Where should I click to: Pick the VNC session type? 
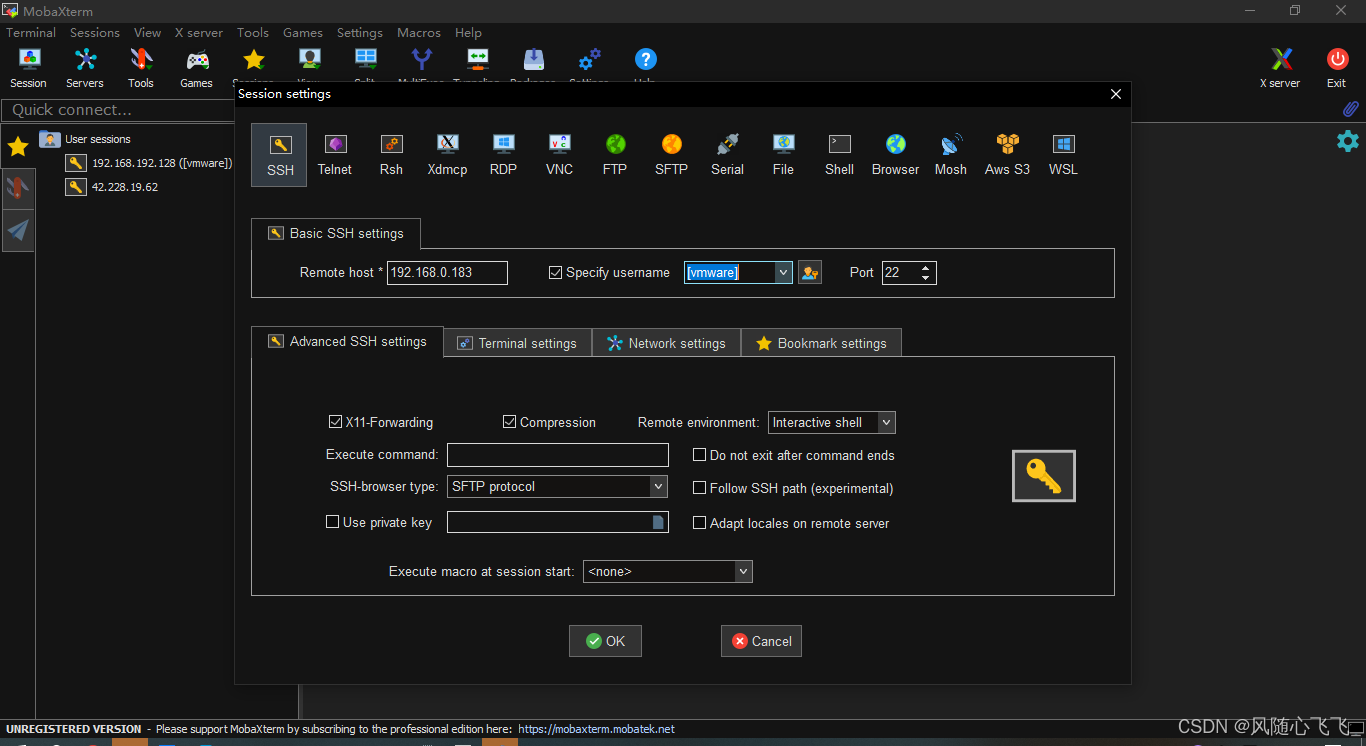click(559, 155)
